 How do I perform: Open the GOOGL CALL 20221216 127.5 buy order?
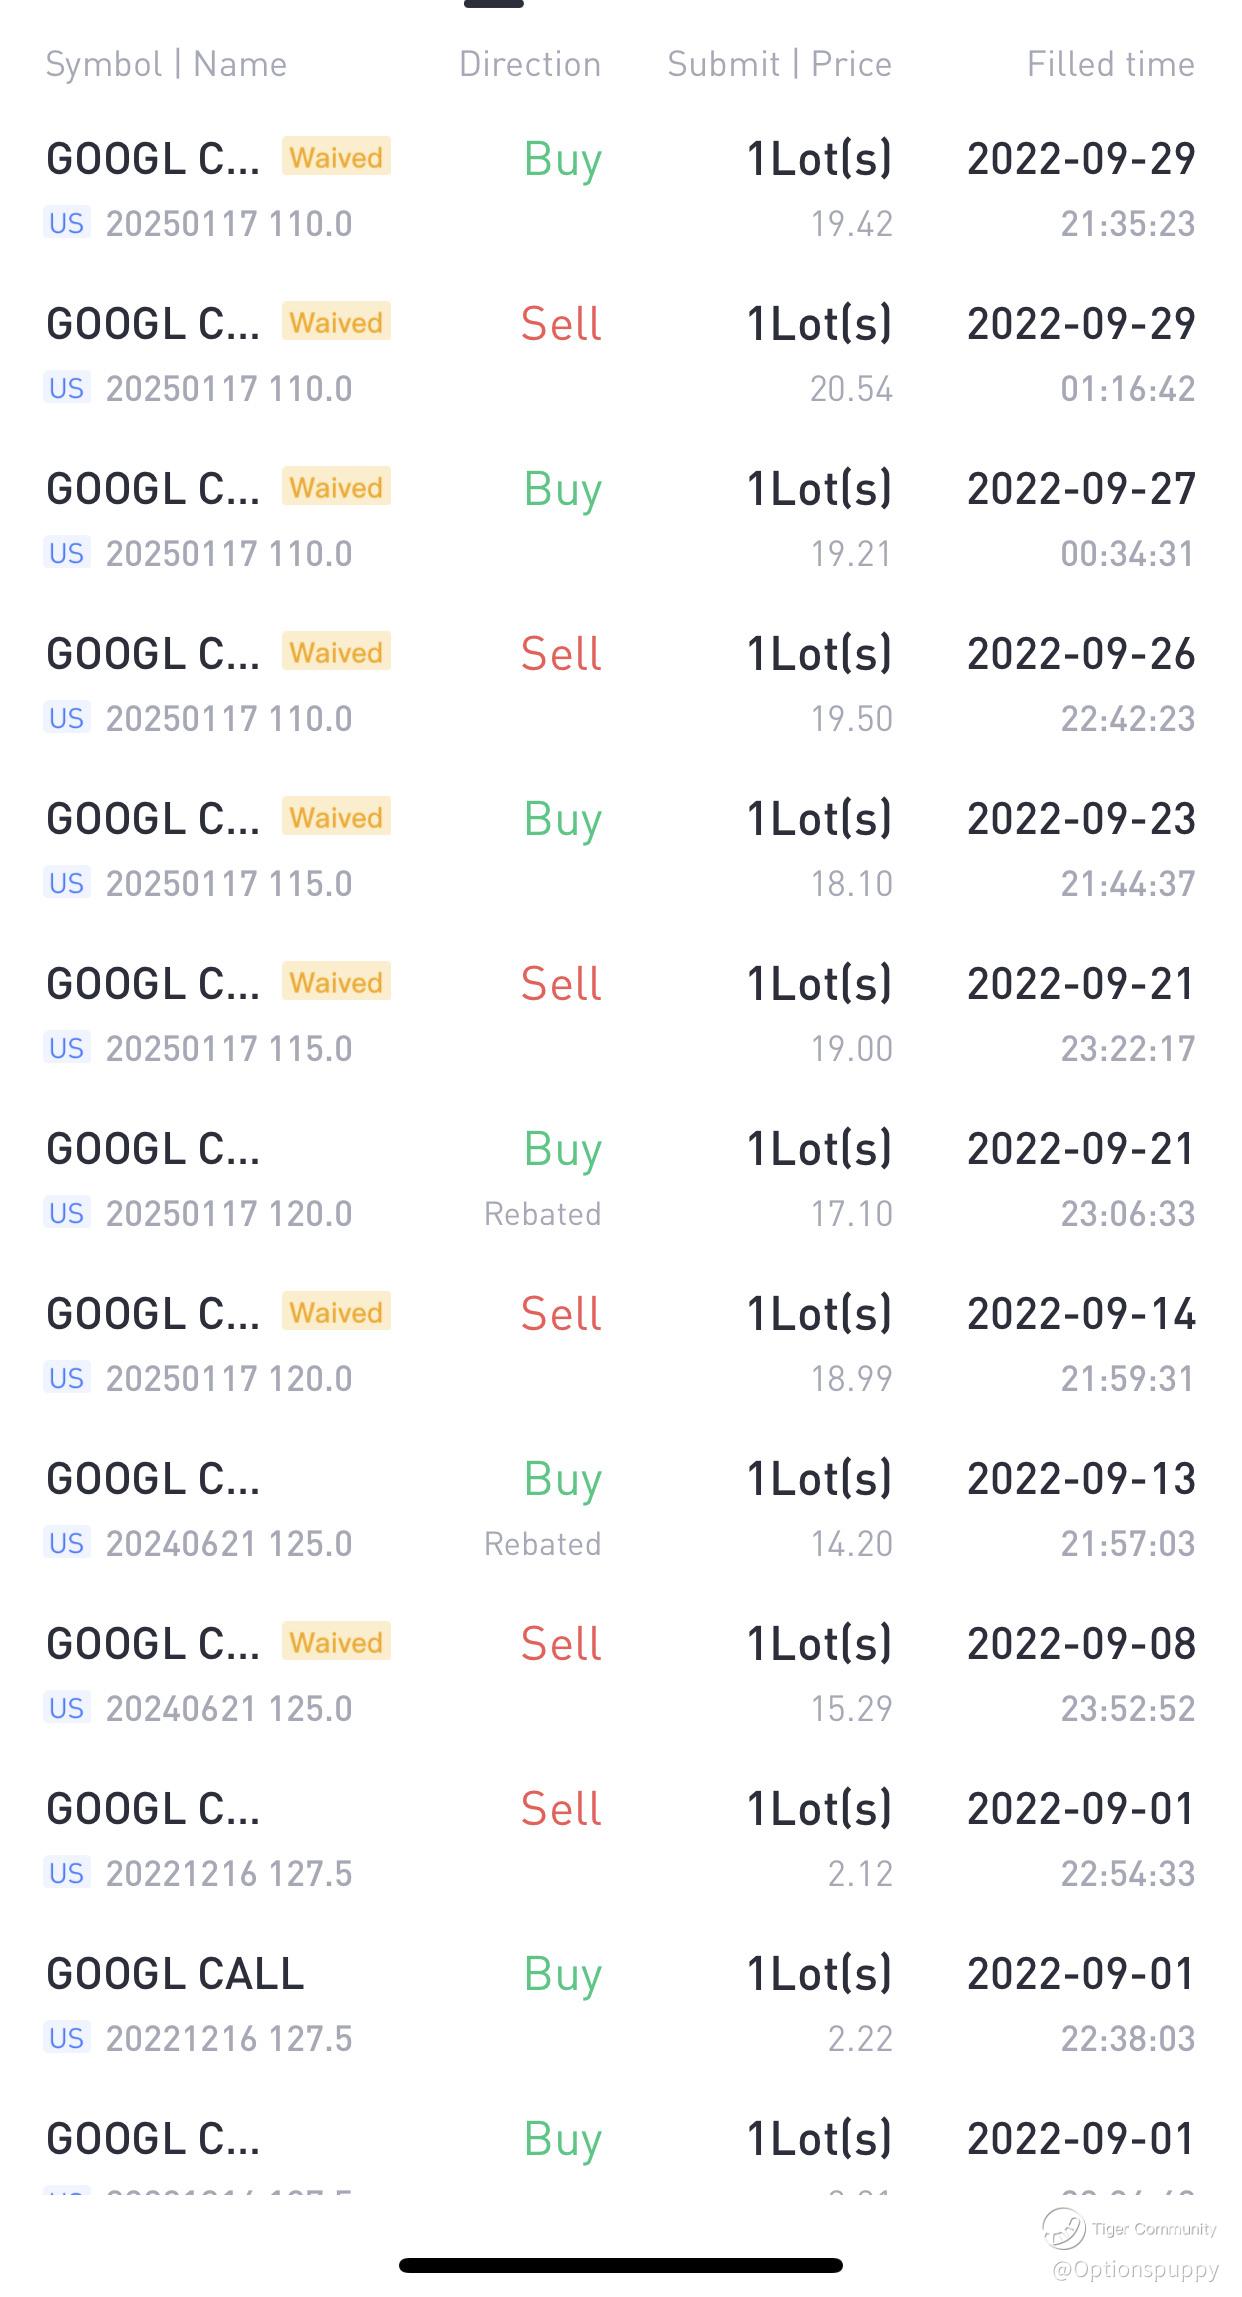pyautogui.click(x=620, y=2005)
